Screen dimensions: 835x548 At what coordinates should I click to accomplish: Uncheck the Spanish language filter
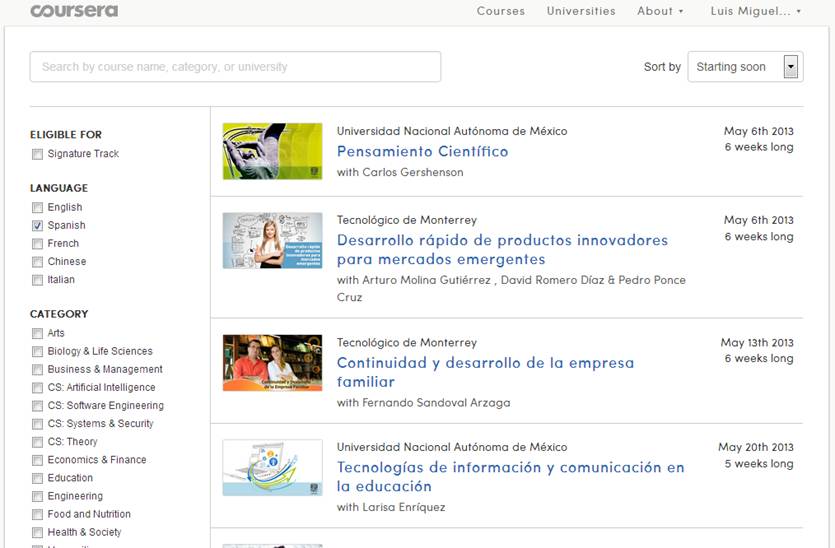point(38,226)
